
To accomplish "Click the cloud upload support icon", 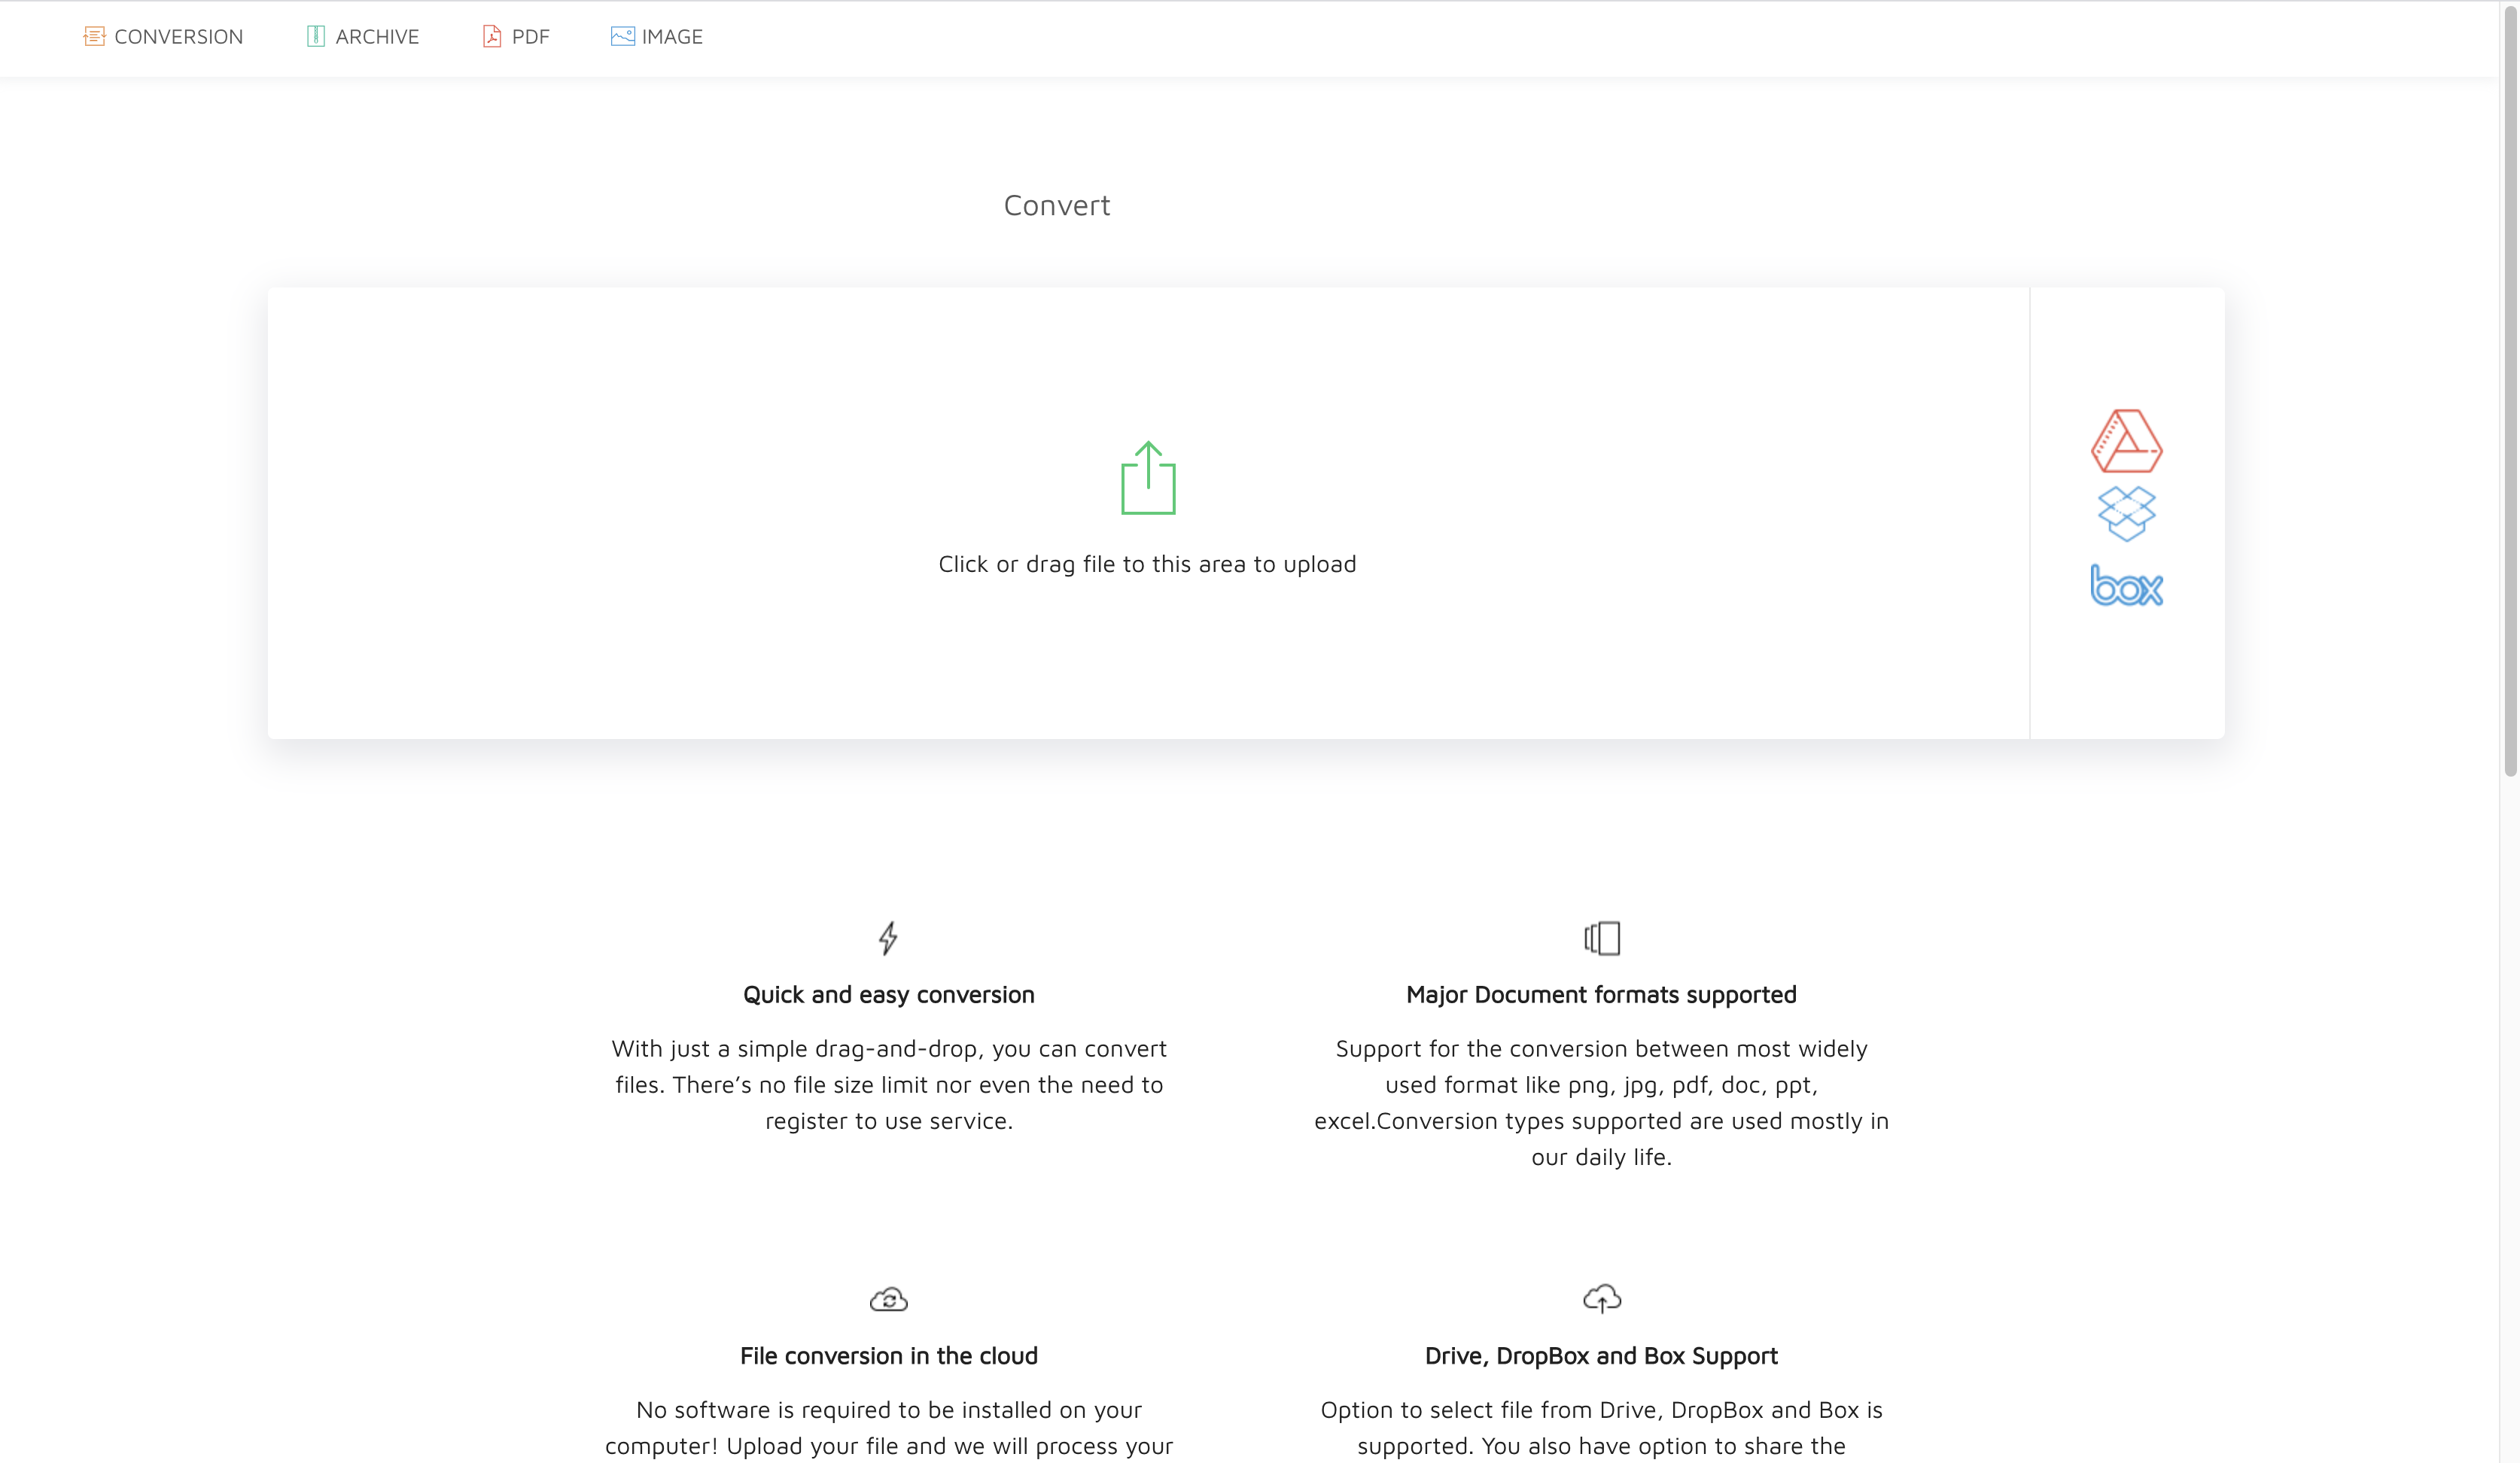I will click(1600, 1297).
